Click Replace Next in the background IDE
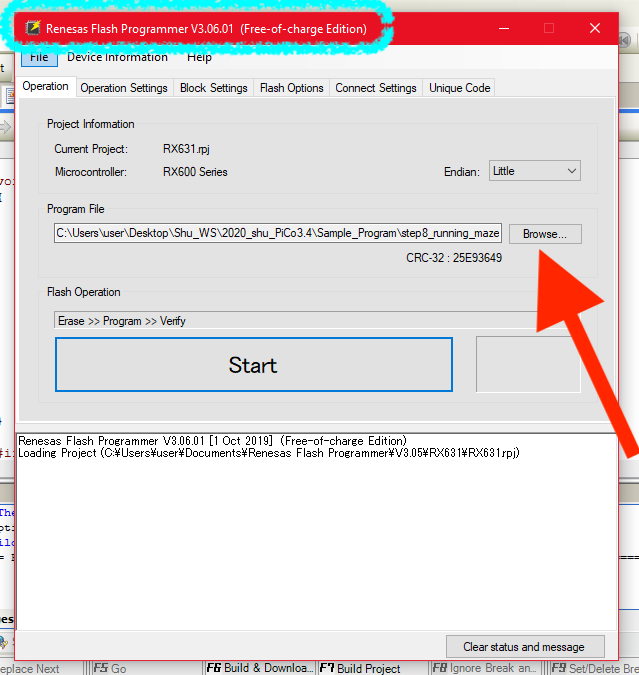The image size is (639, 675). point(29,669)
